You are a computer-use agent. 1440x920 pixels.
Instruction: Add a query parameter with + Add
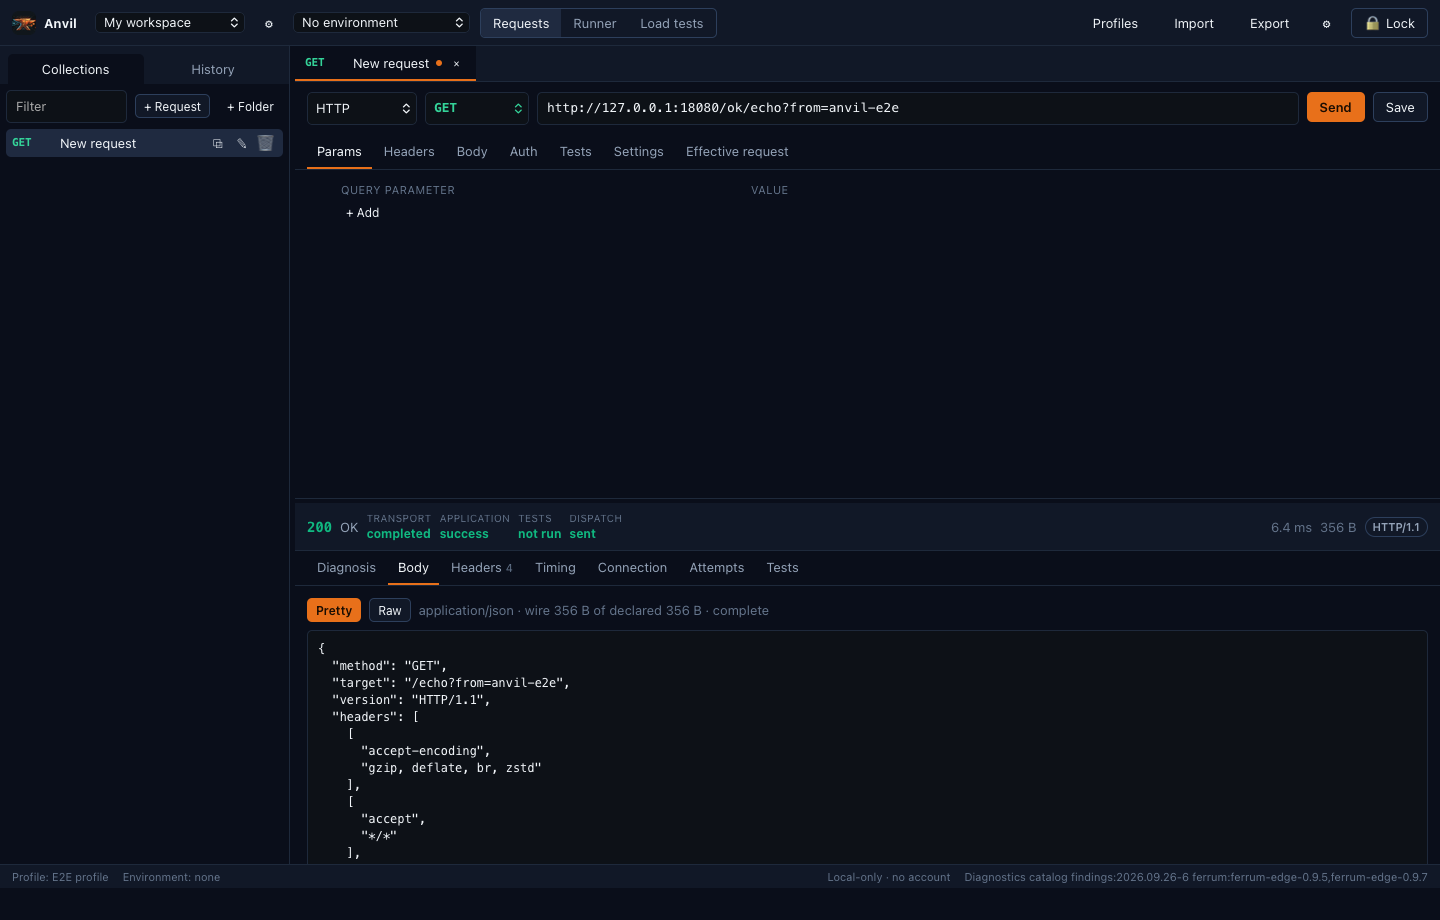(x=363, y=212)
